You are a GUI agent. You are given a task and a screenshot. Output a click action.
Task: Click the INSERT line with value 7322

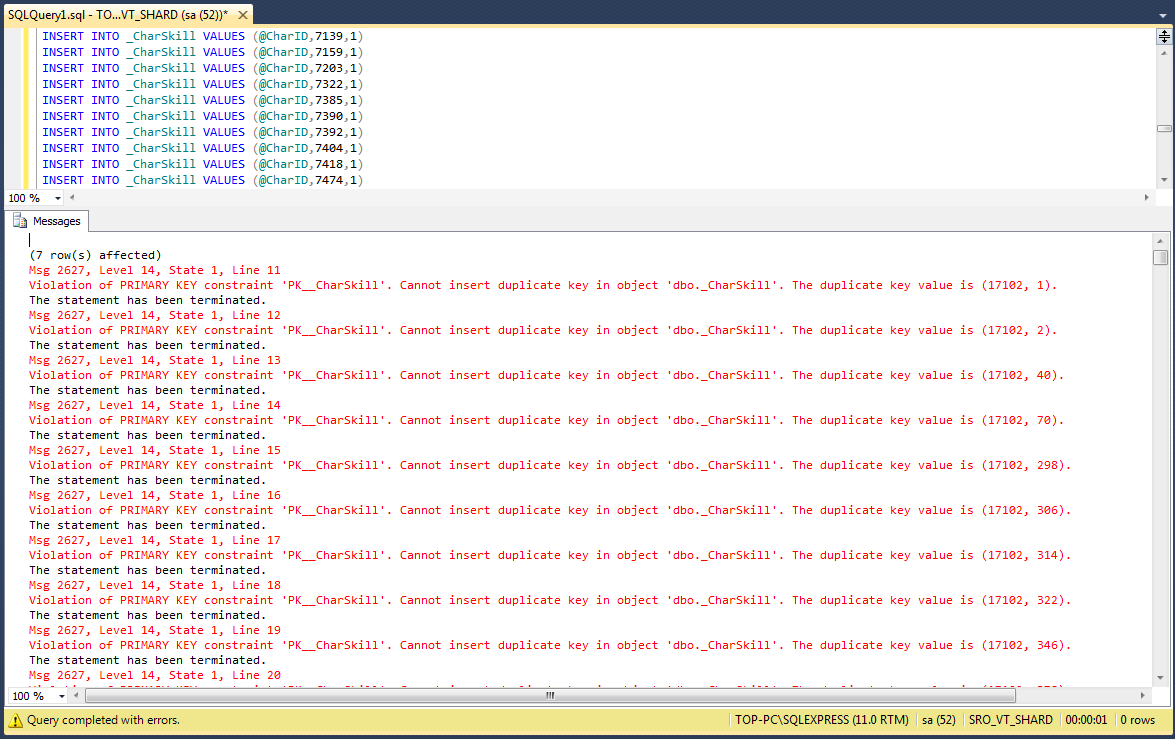(202, 84)
